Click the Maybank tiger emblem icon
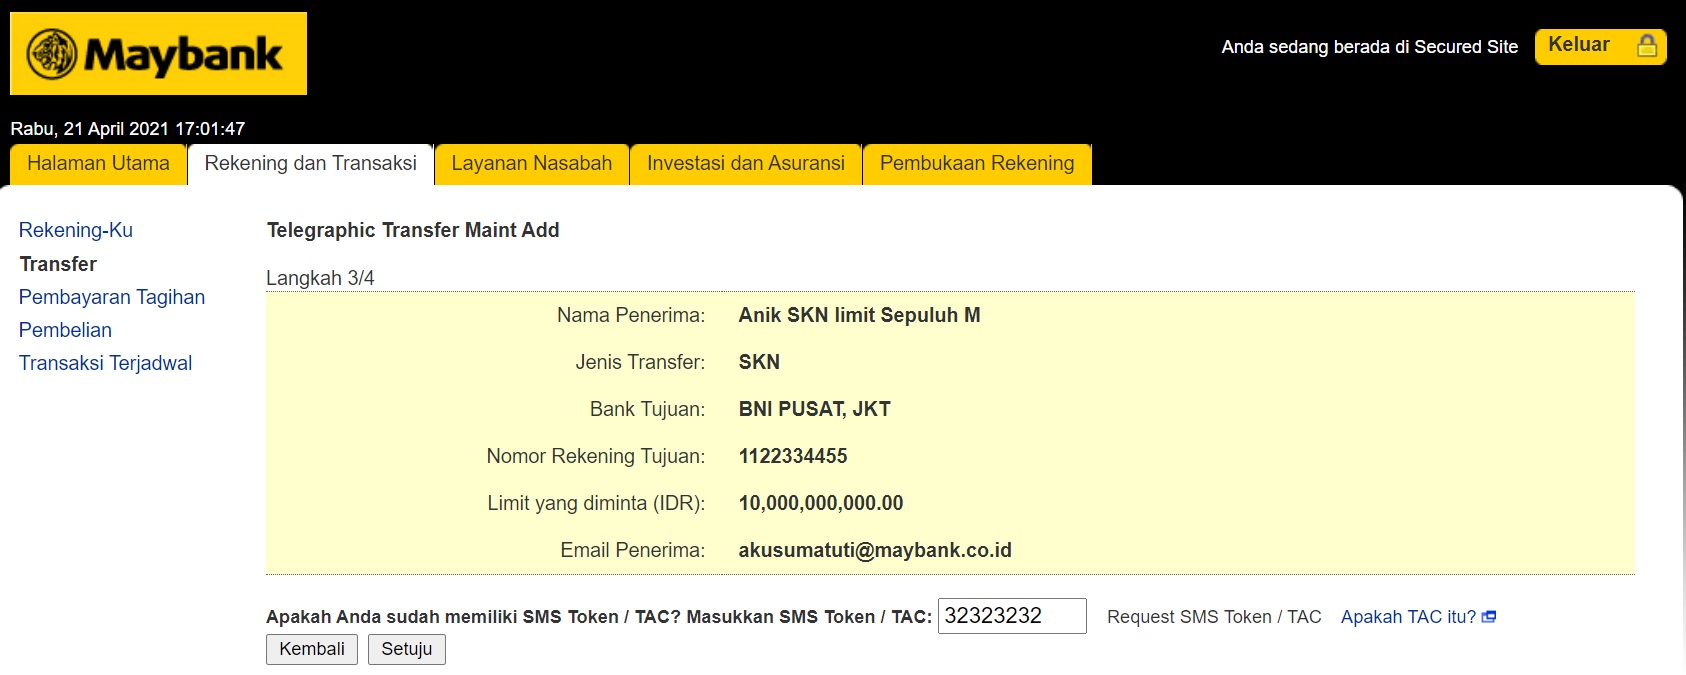Screen dimensions: 1686x675 52,54
